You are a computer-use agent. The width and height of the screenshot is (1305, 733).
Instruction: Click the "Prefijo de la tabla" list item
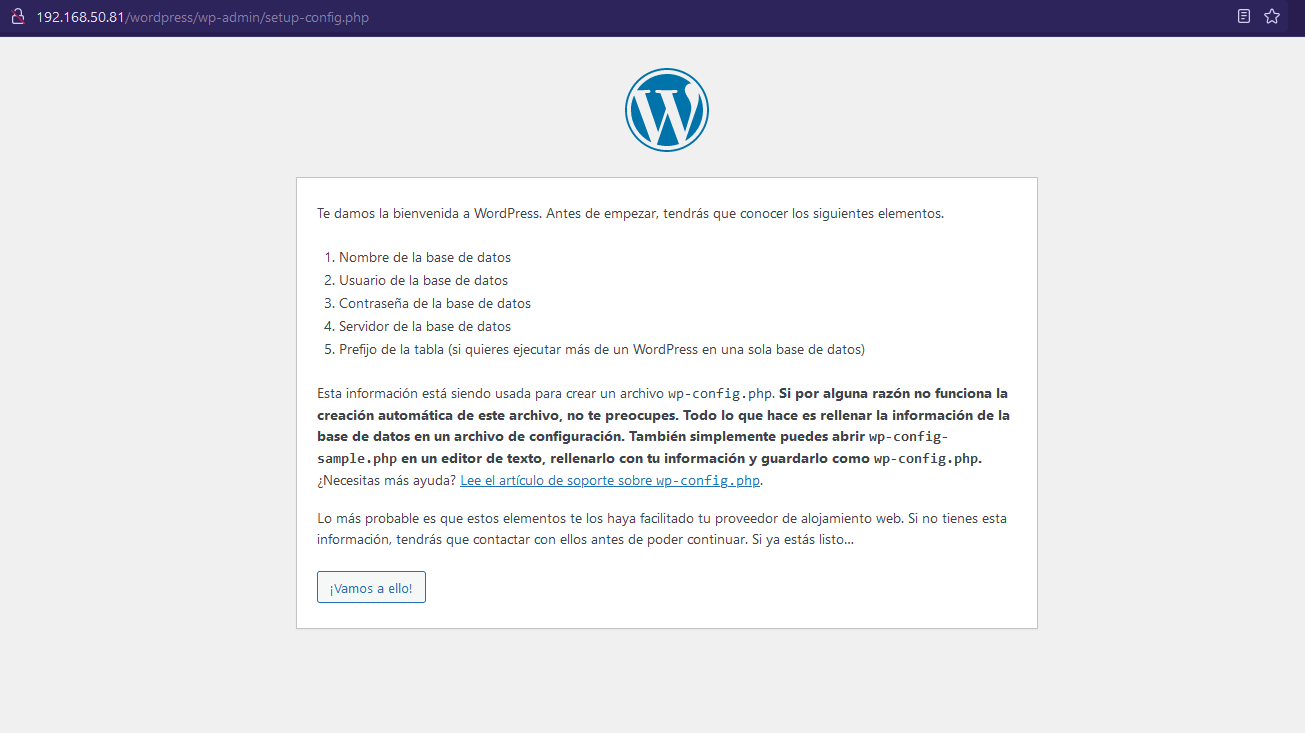coord(602,349)
